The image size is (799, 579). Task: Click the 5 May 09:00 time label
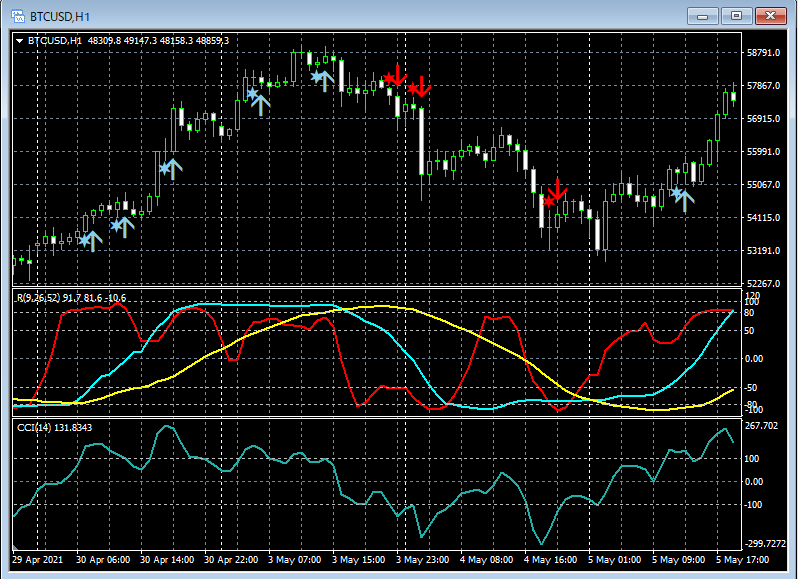tap(678, 560)
